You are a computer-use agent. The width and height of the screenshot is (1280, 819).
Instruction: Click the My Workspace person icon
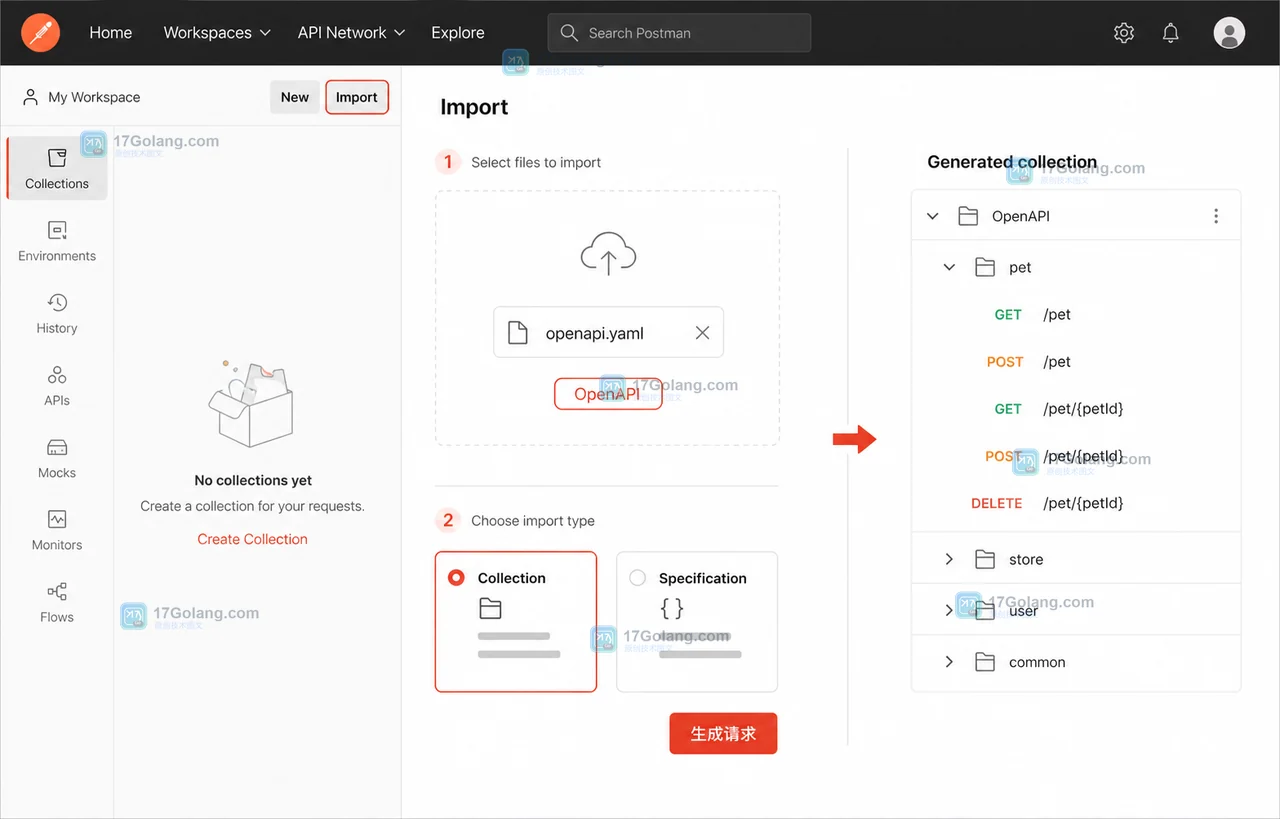click(x=30, y=97)
